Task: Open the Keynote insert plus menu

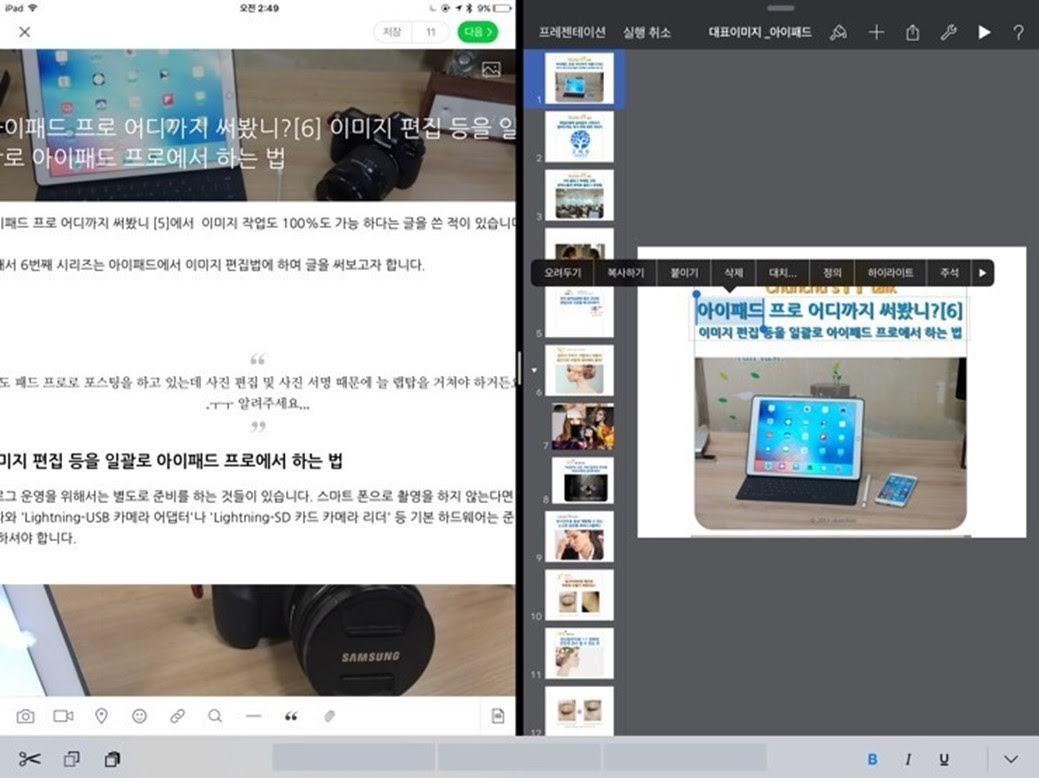Action: click(876, 32)
